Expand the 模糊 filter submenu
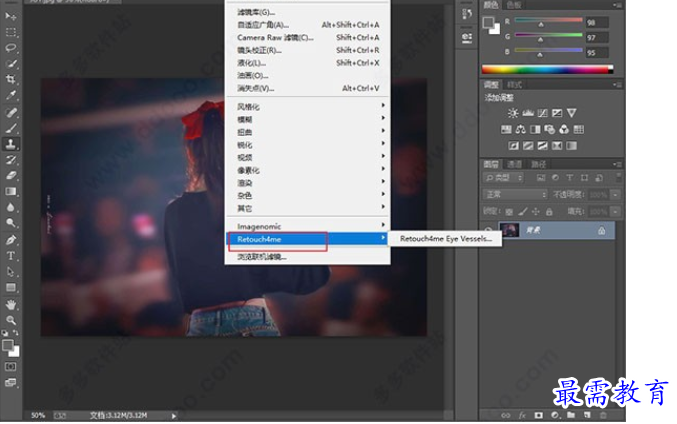Screen dimensions: 677x424 307,119
